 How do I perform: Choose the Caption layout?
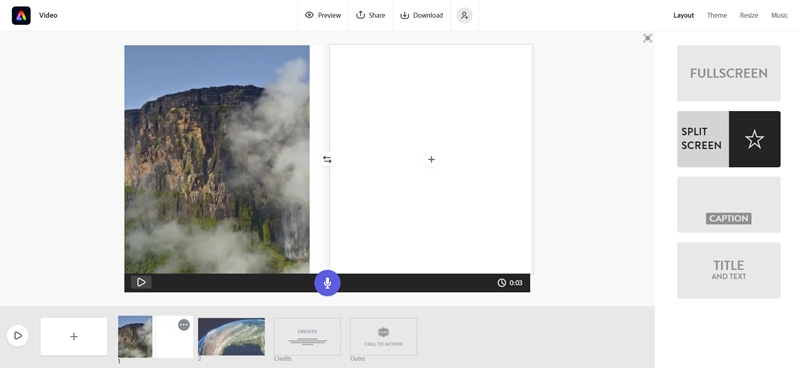click(x=729, y=204)
